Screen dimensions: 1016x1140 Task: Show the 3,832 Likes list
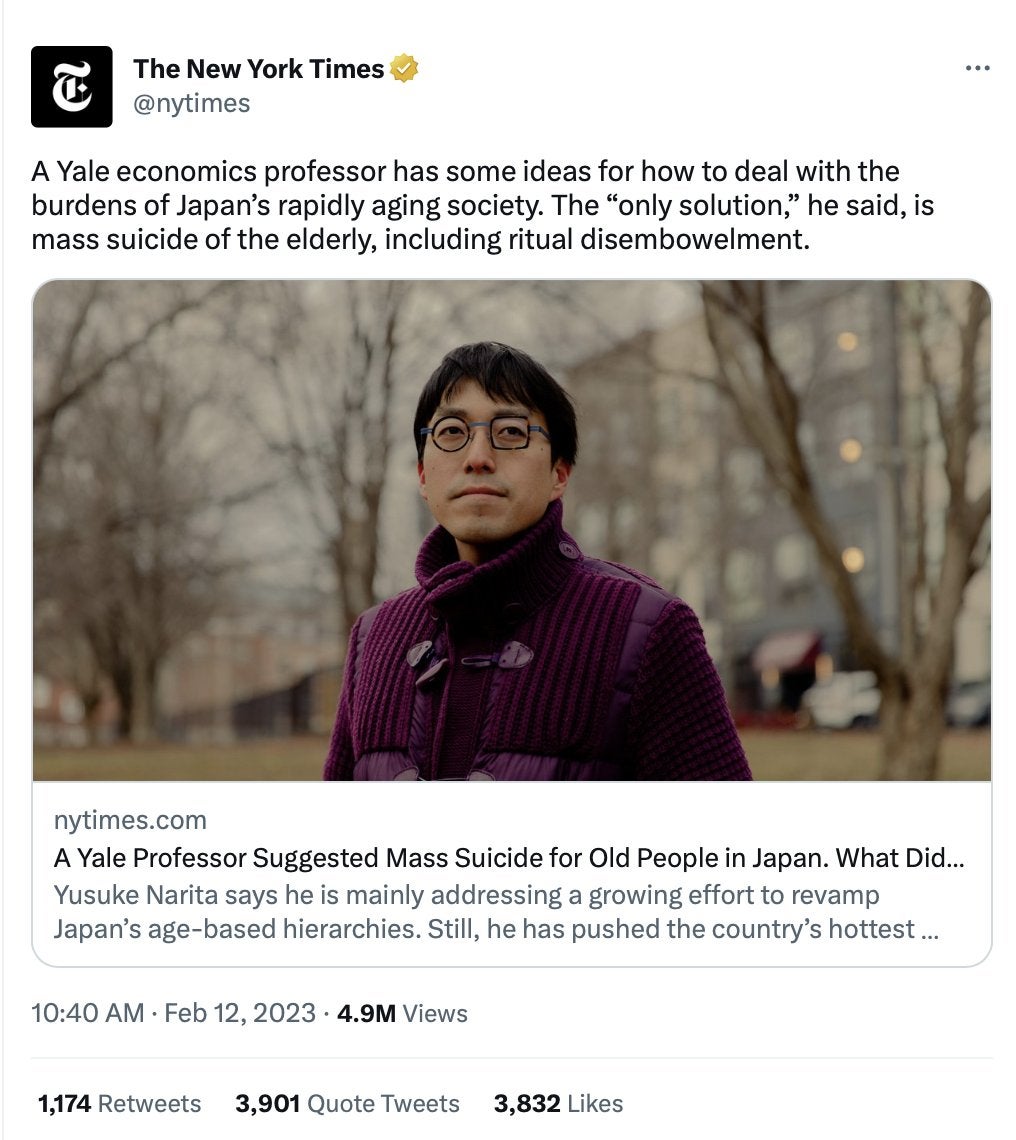click(x=558, y=1103)
